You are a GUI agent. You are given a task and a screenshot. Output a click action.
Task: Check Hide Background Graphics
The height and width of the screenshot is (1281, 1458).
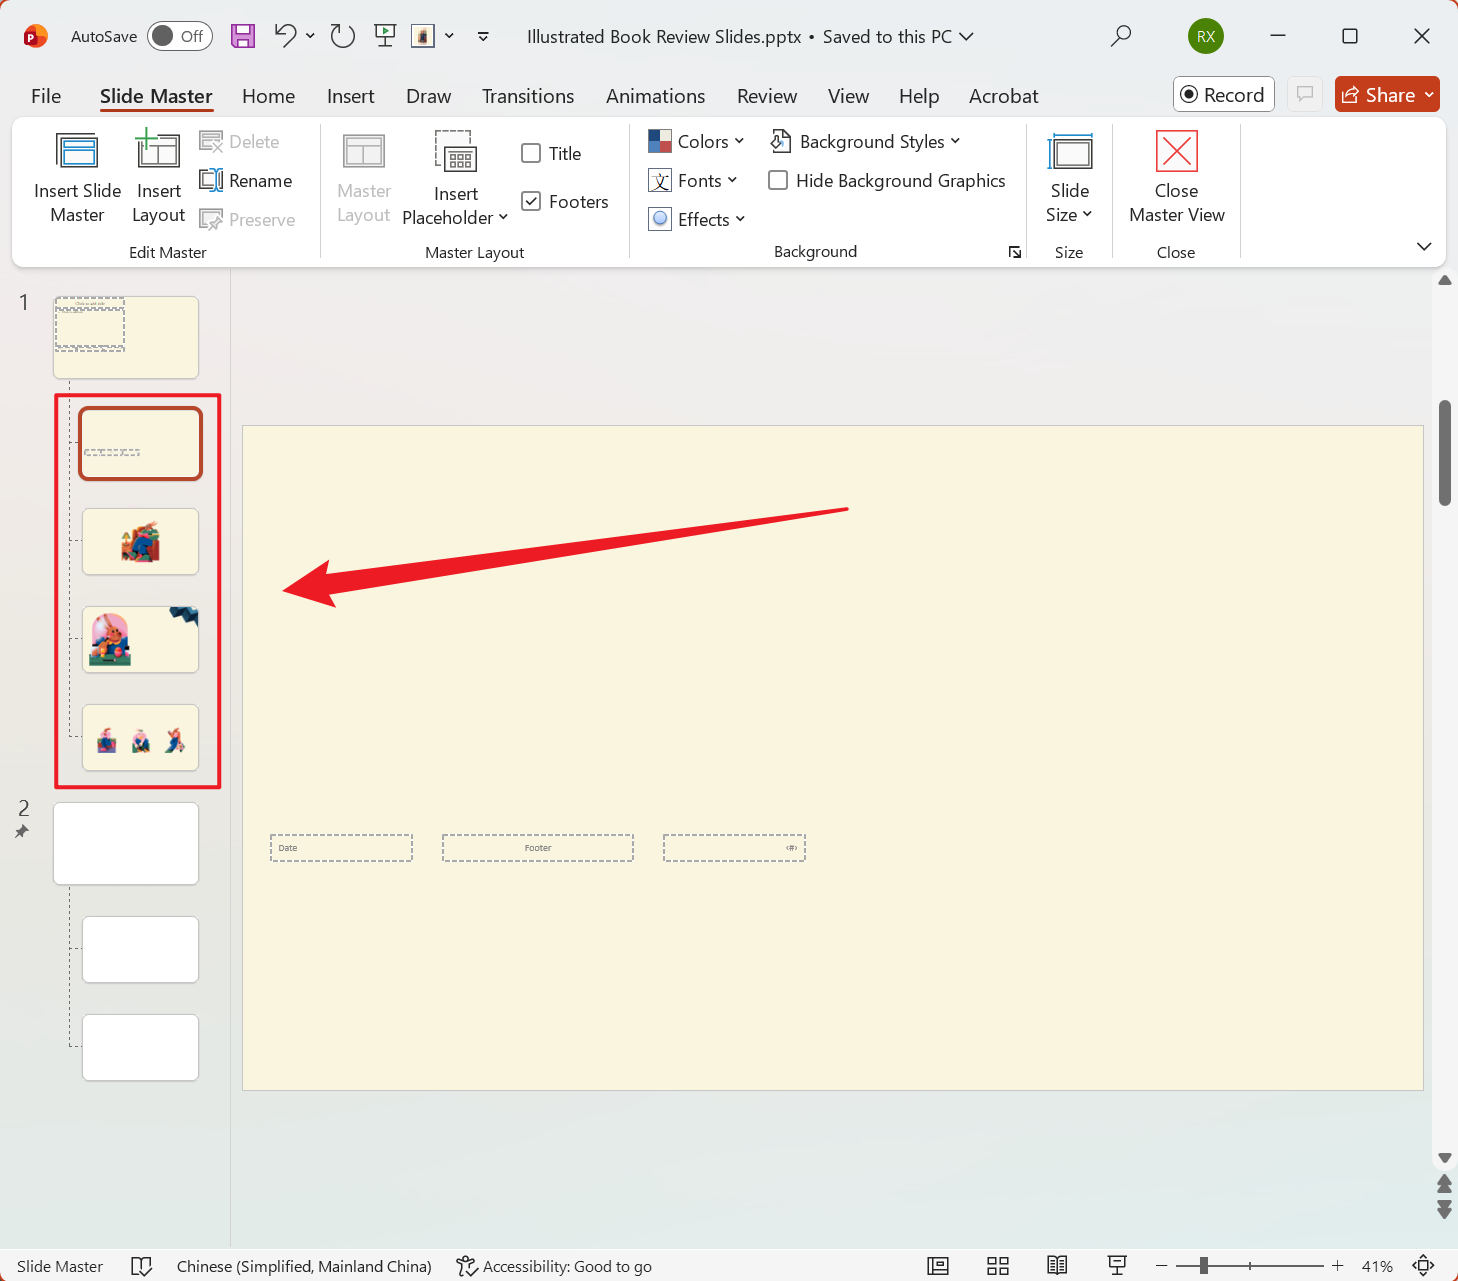click(778, 180)
